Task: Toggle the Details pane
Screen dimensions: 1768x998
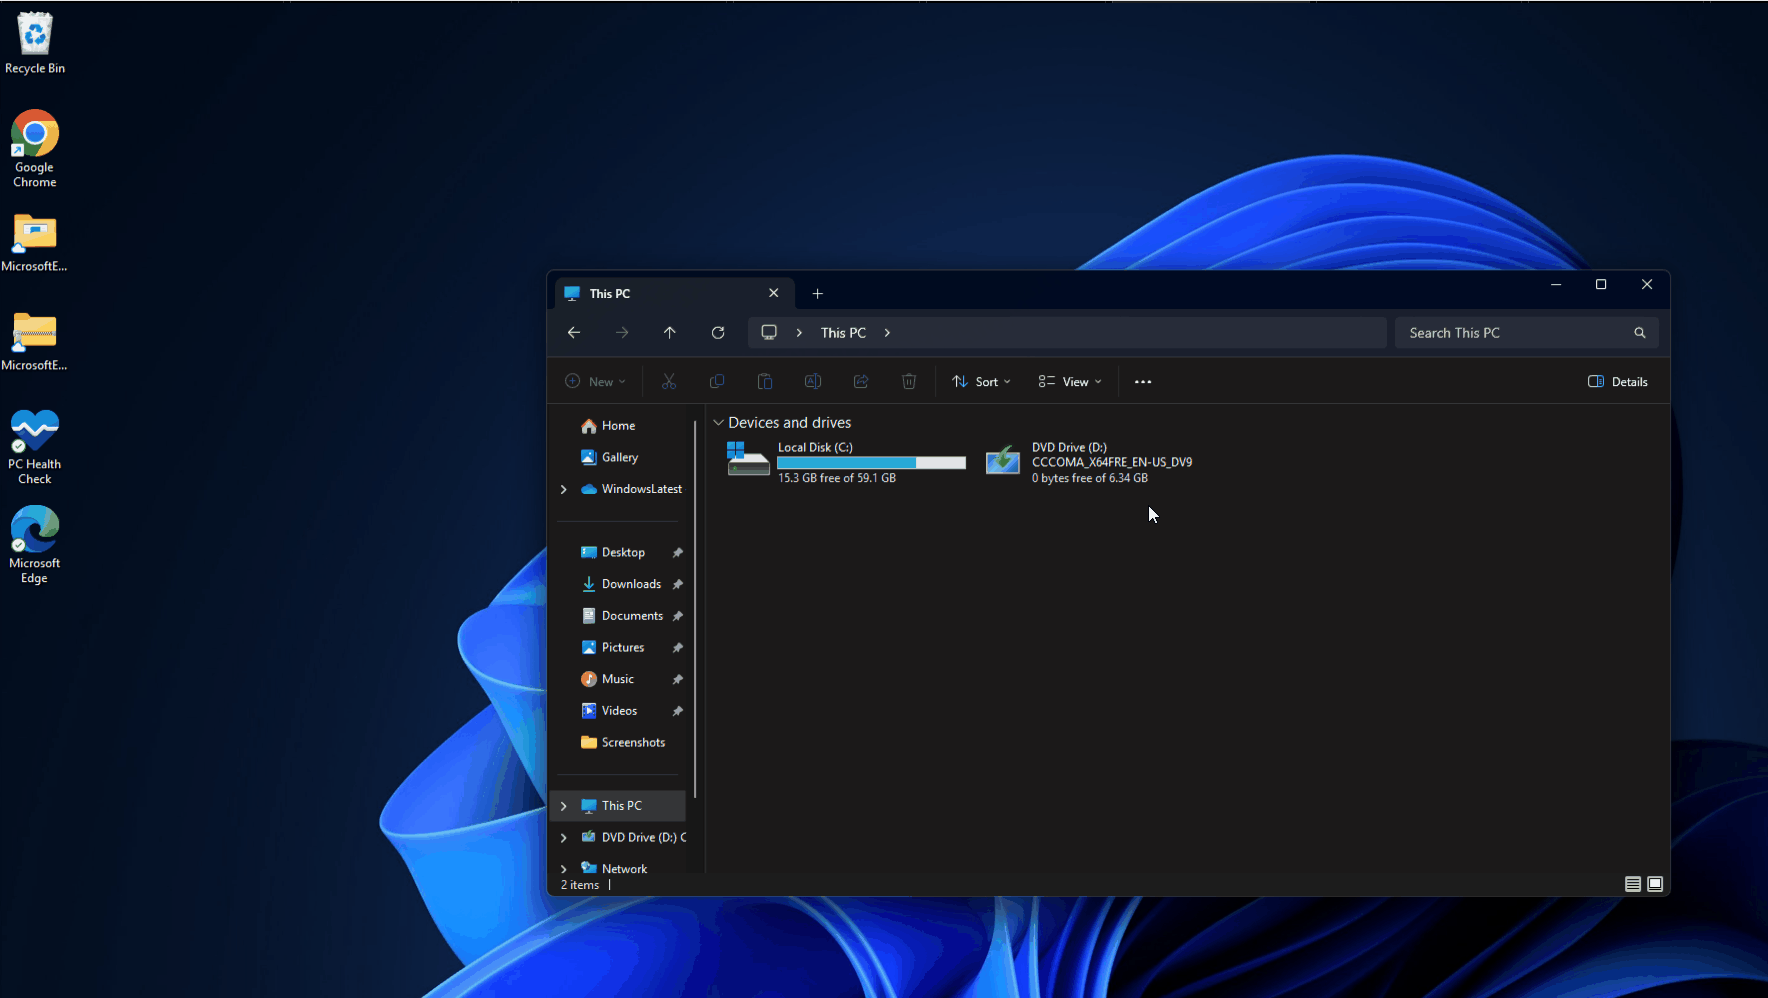Action: coord(1617,381)
